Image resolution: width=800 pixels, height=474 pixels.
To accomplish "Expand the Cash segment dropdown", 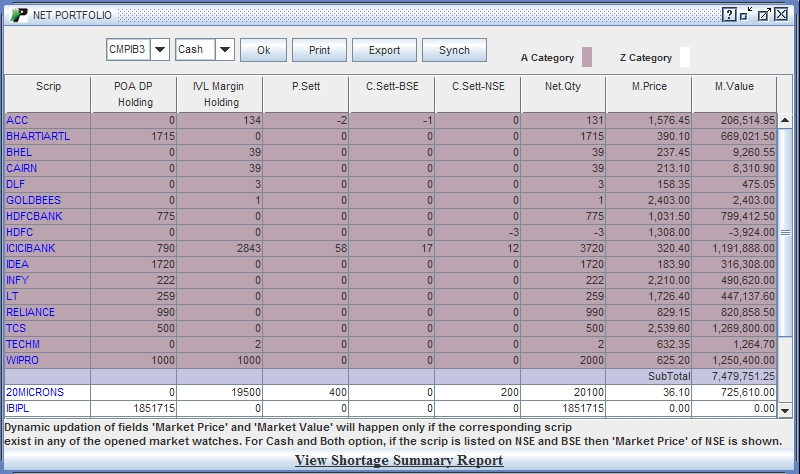I will coord(225,50).
